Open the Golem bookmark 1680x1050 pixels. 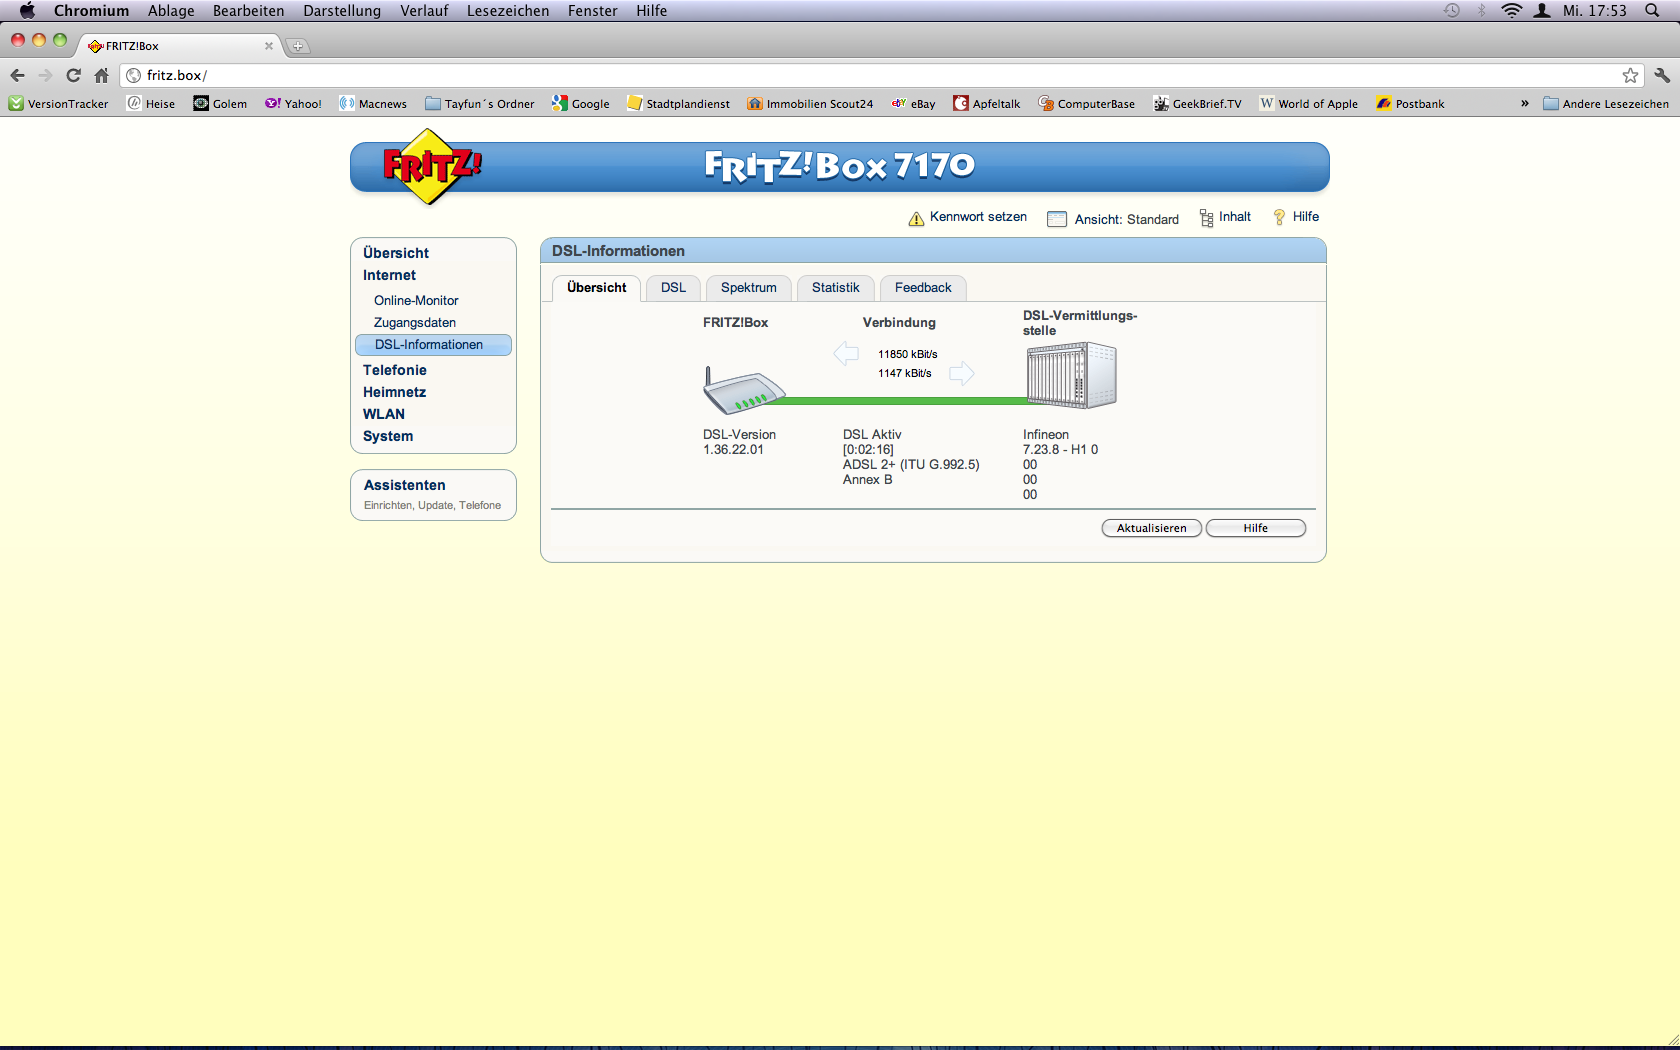click(220, 104)
